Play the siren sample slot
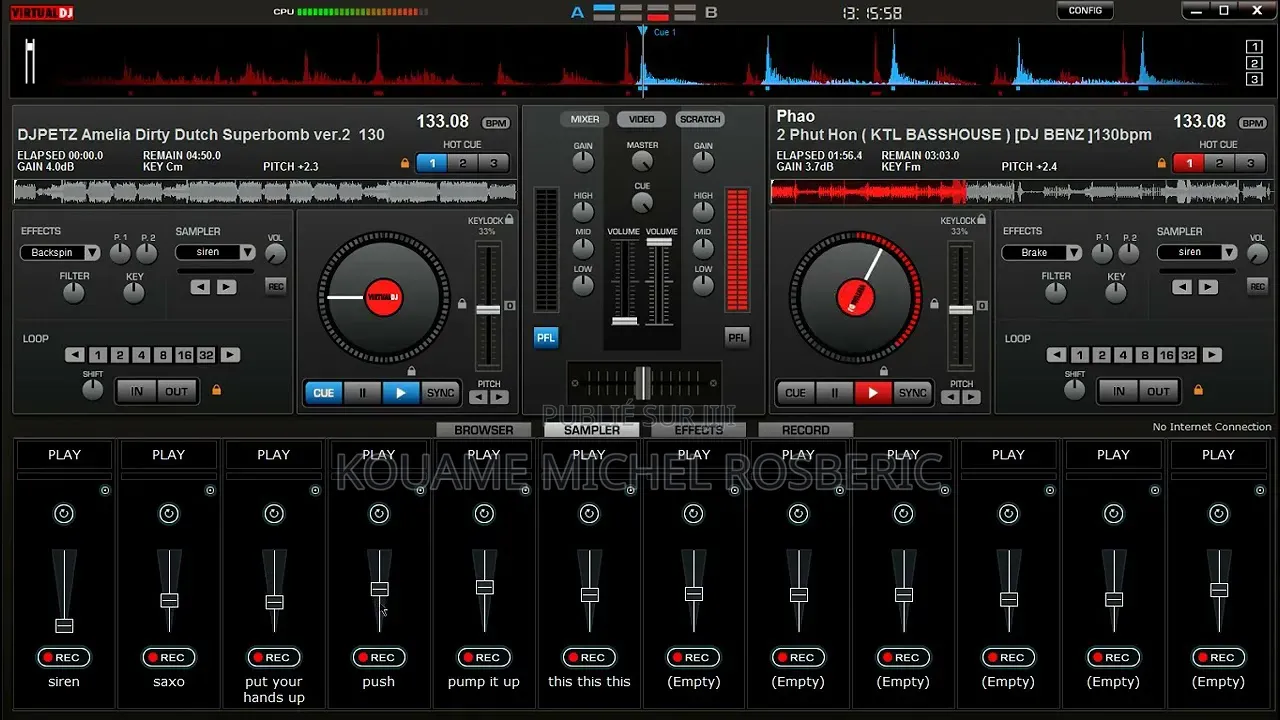The width and height of the screenshot is (1280, 720). [64, 455]
